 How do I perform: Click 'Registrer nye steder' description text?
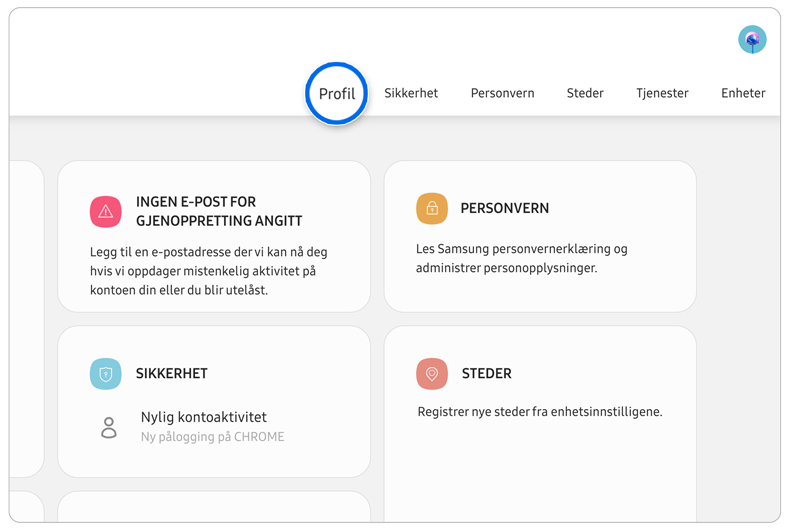(x=539, y=412)
